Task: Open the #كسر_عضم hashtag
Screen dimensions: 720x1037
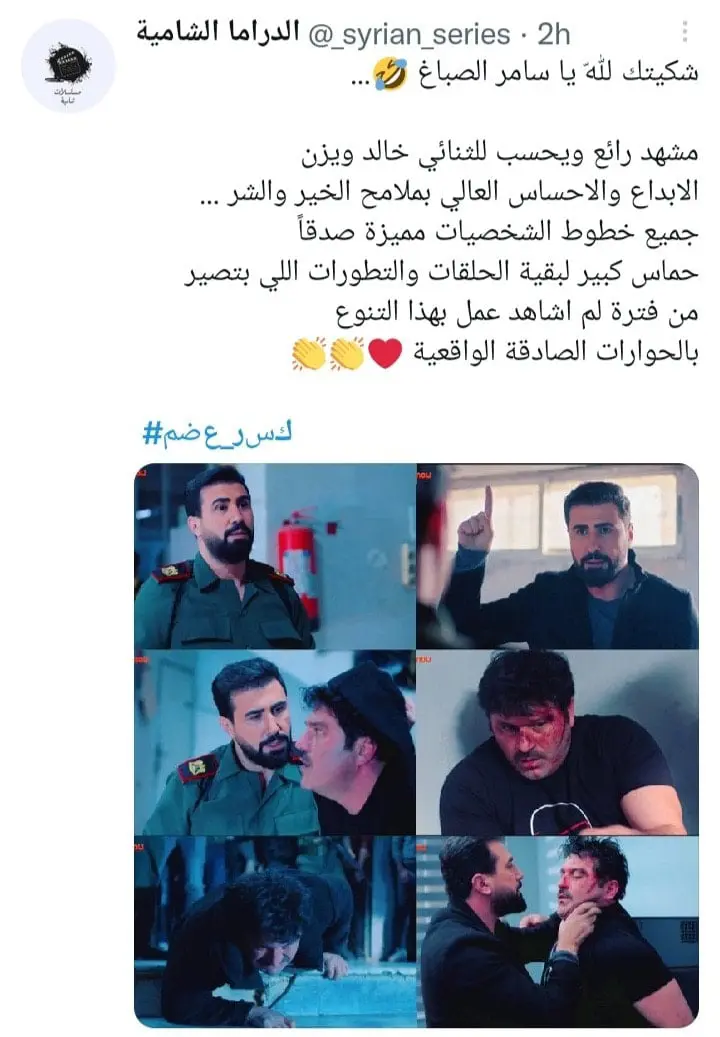Action: pos(218,433)
